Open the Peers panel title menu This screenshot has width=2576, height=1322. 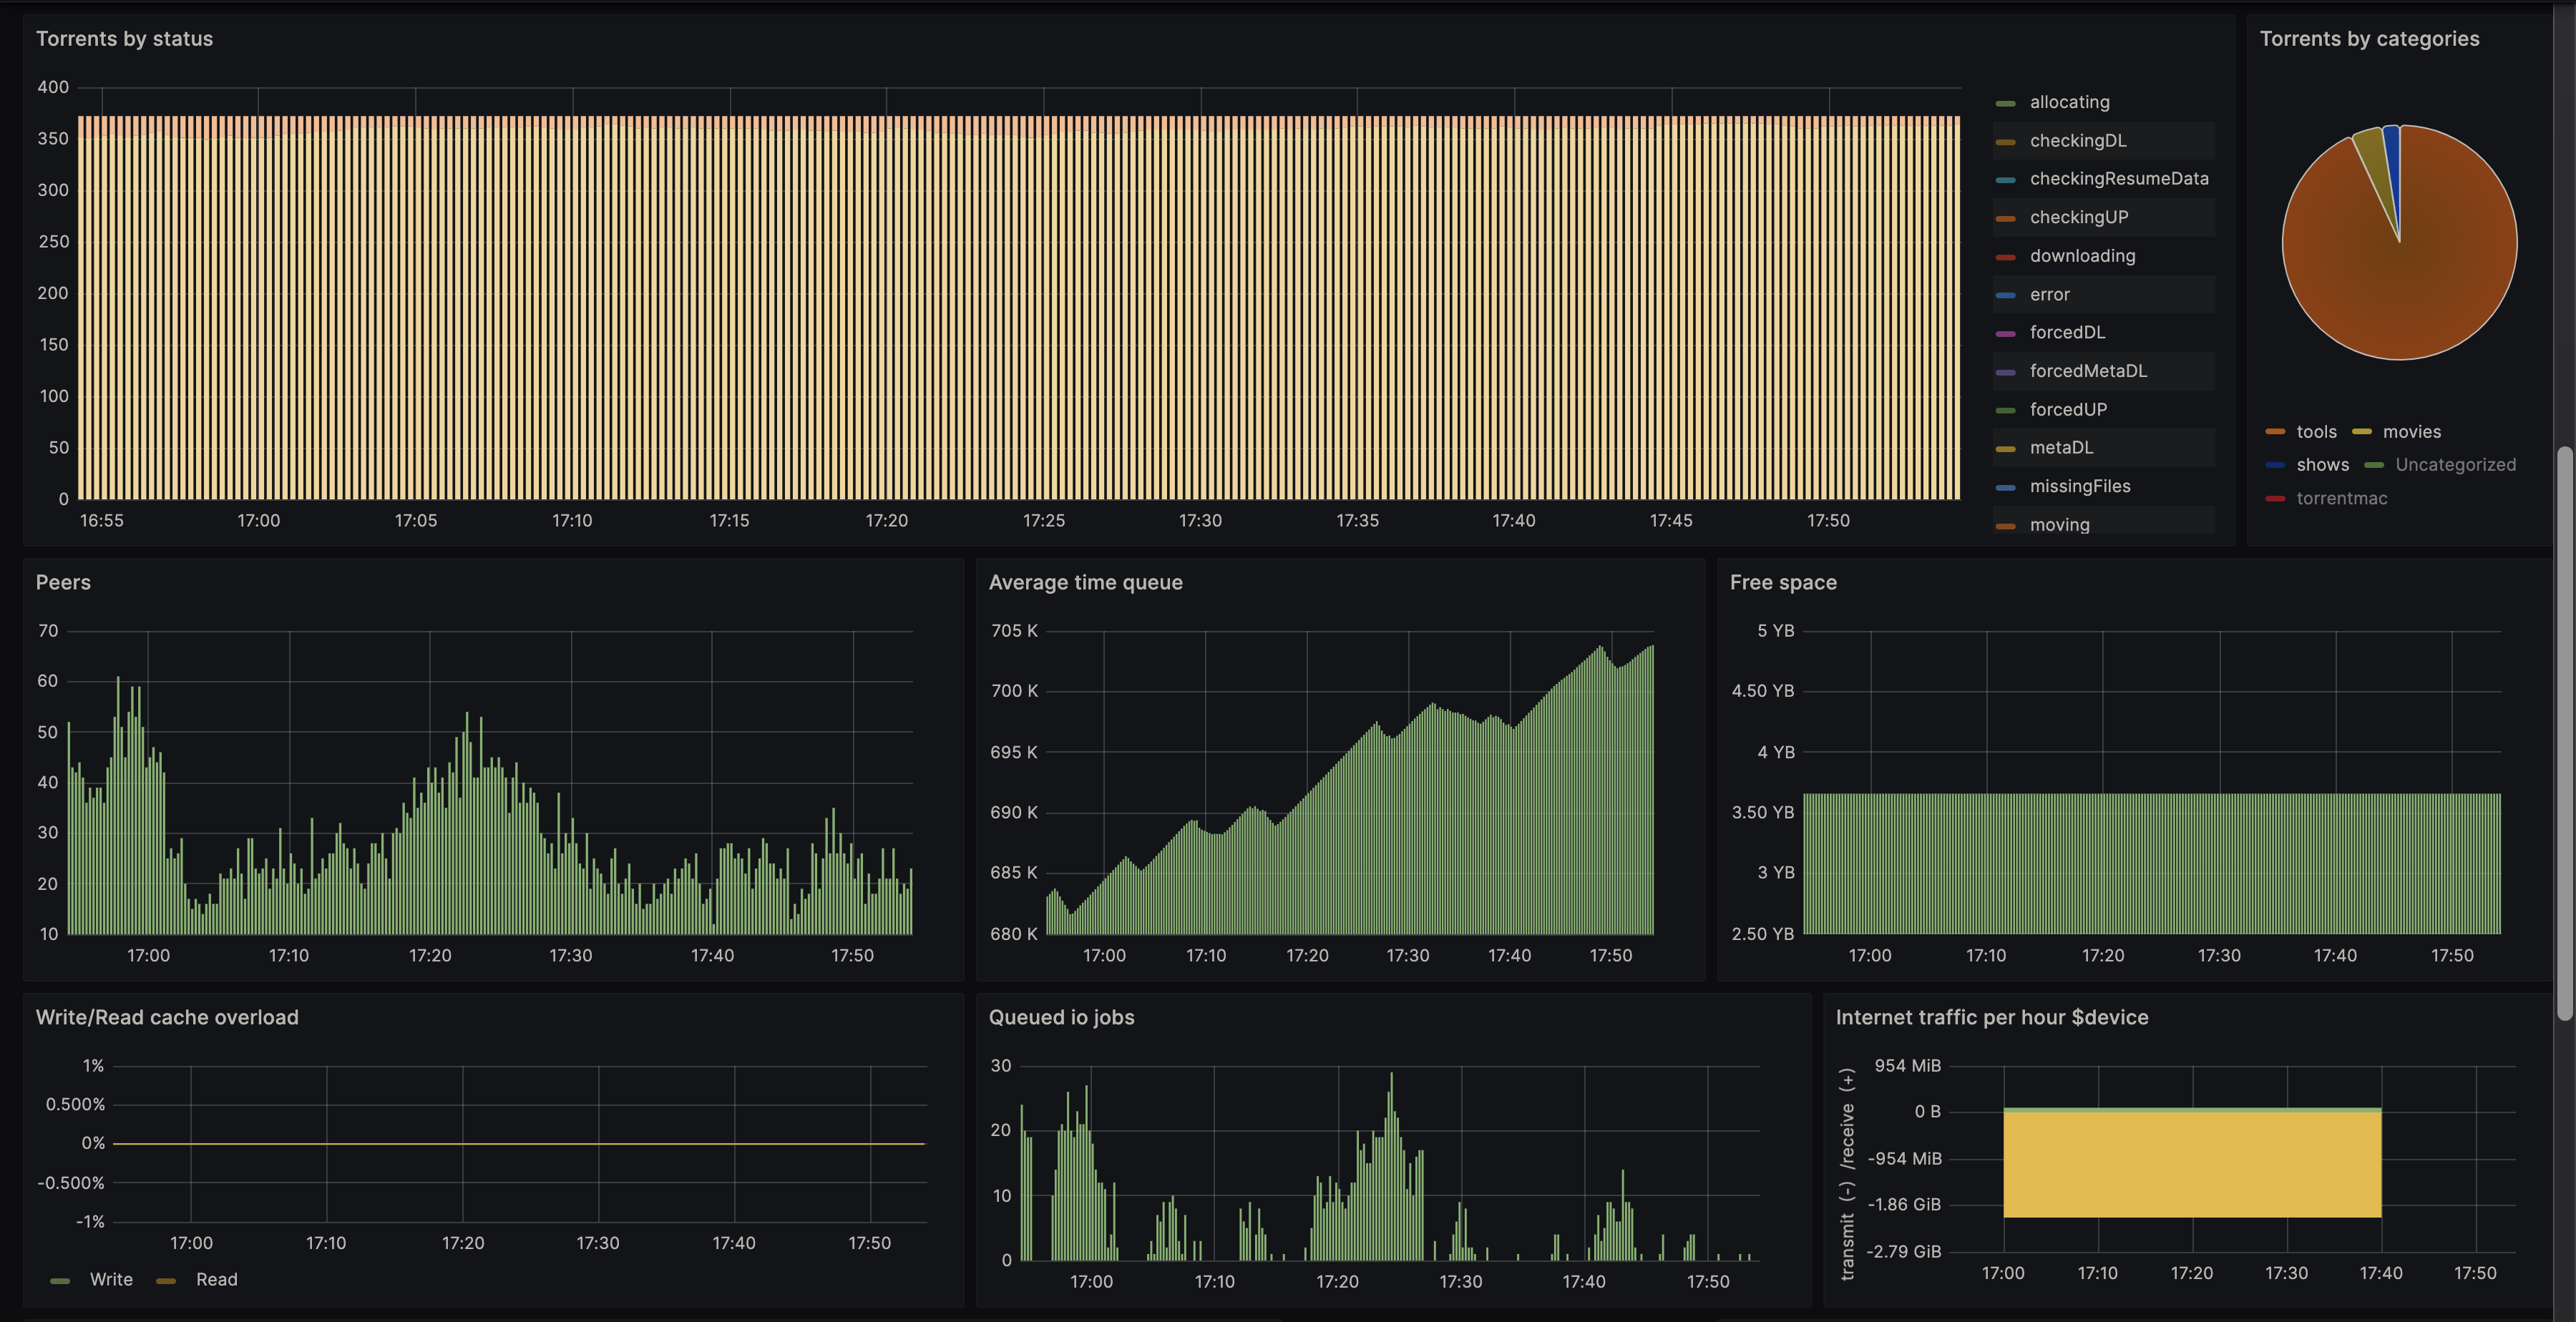pyautogui.click(x=63, y=582)
